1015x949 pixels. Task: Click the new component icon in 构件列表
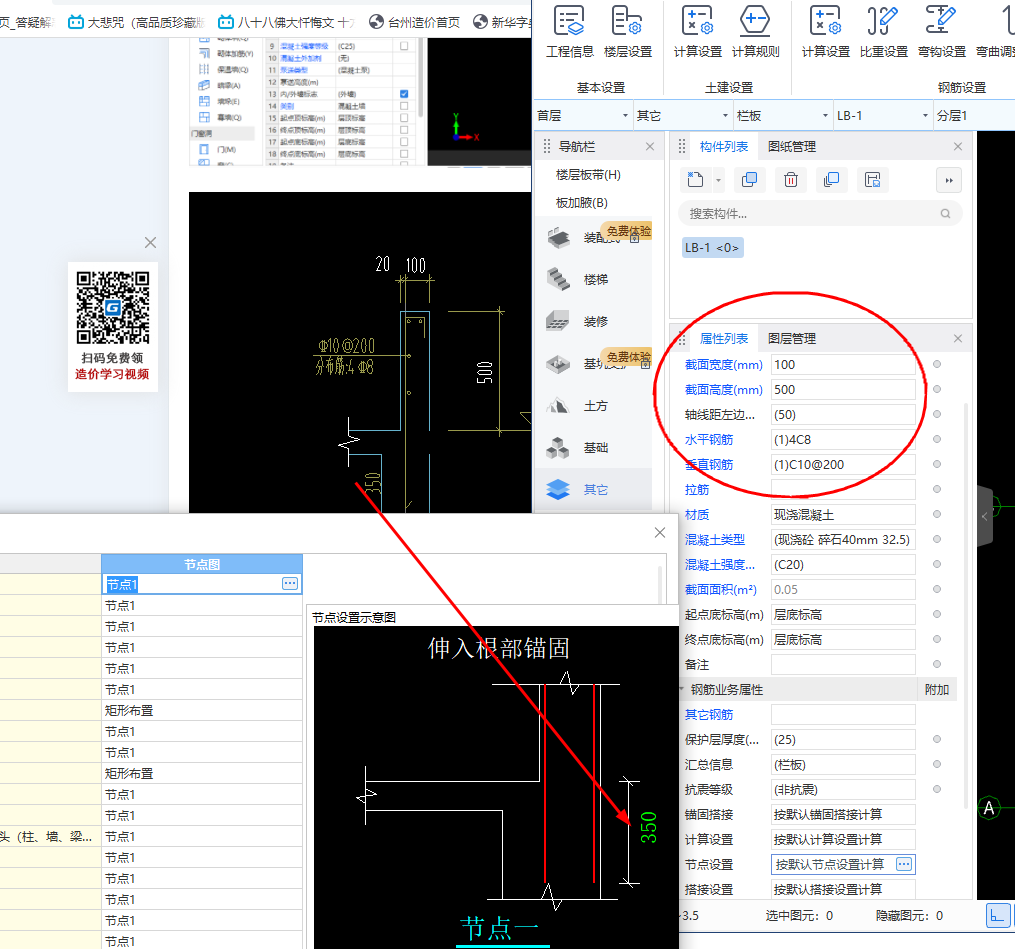coord(695,180)
